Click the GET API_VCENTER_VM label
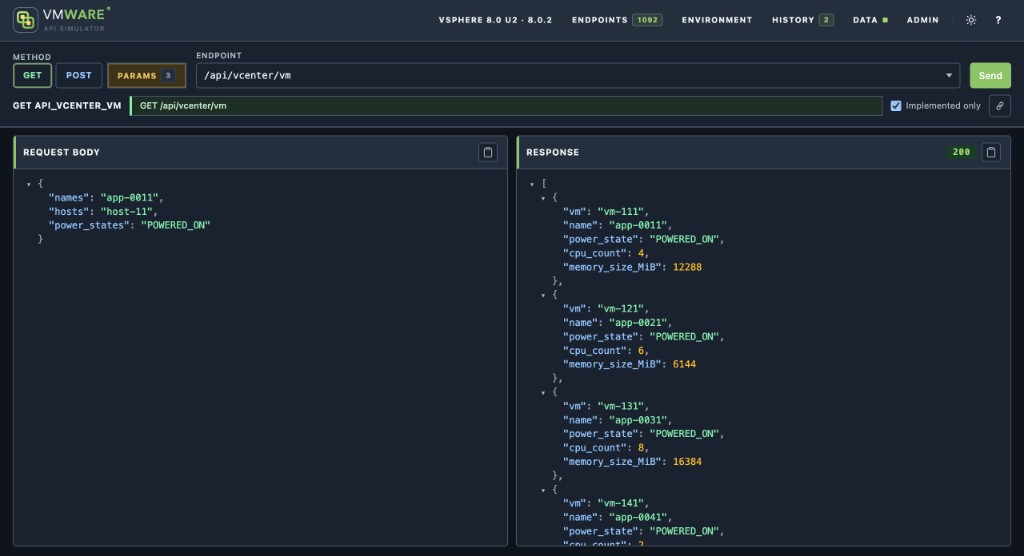The image size is (1024, 556). point(67,106)
